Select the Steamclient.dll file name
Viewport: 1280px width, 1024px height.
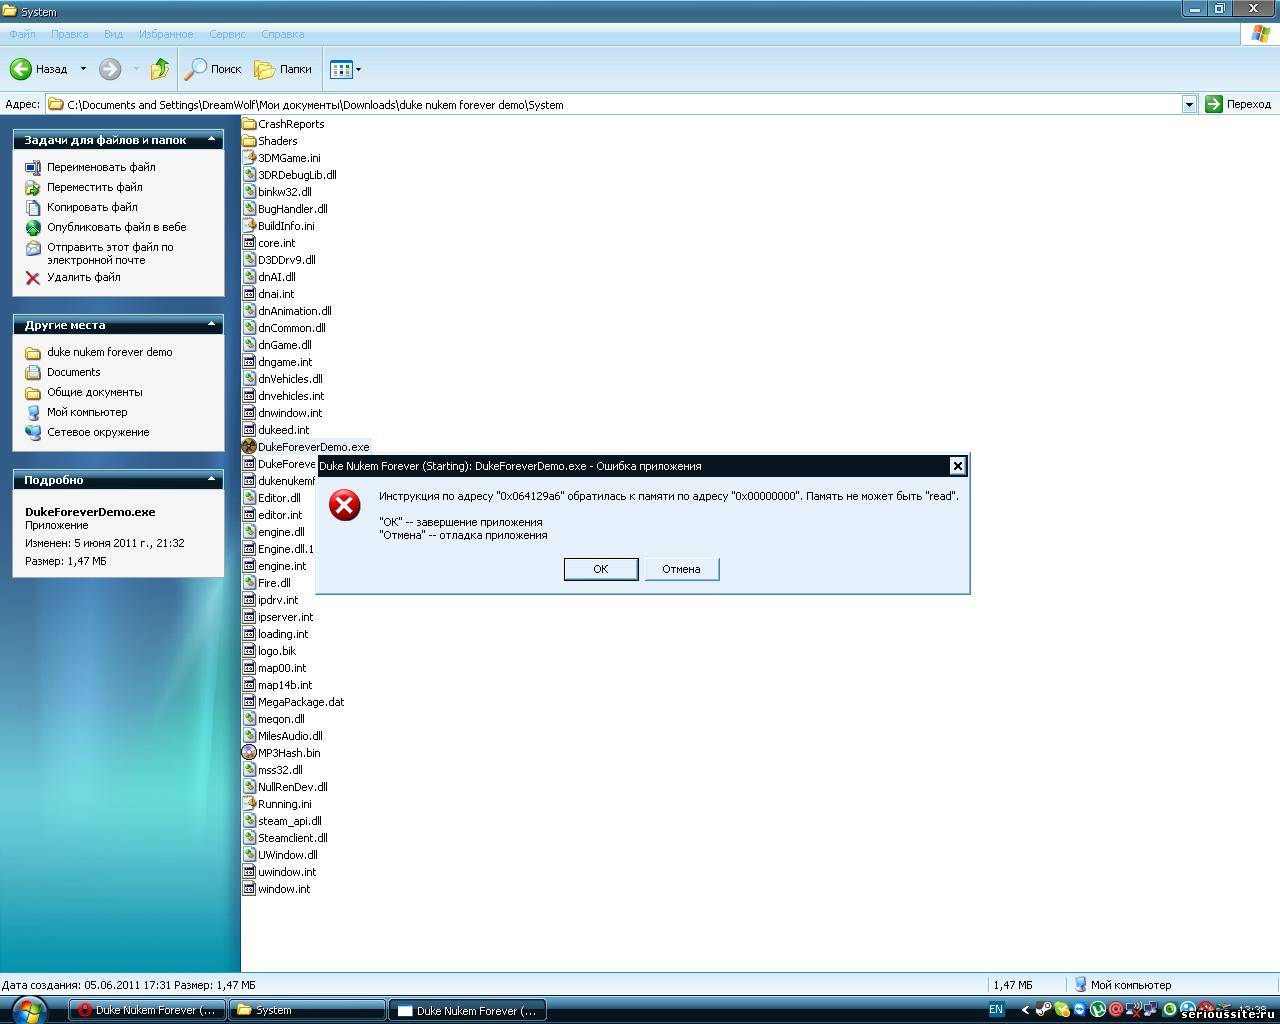(x=293, y=838)
